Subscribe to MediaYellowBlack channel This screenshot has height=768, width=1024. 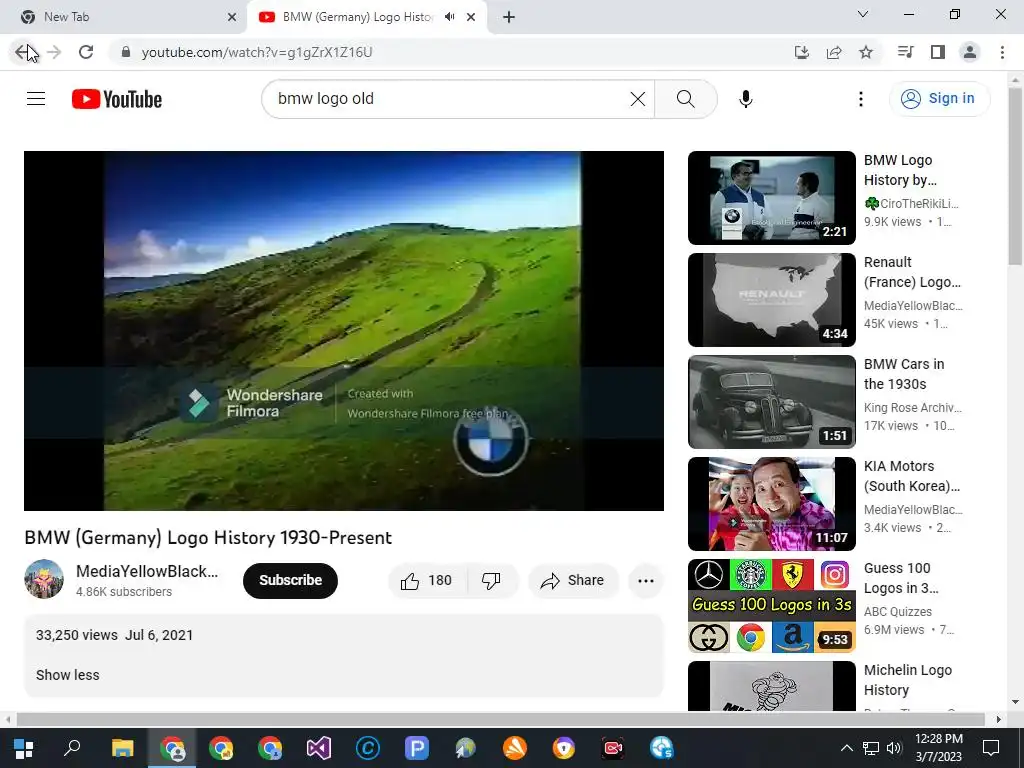290,581
